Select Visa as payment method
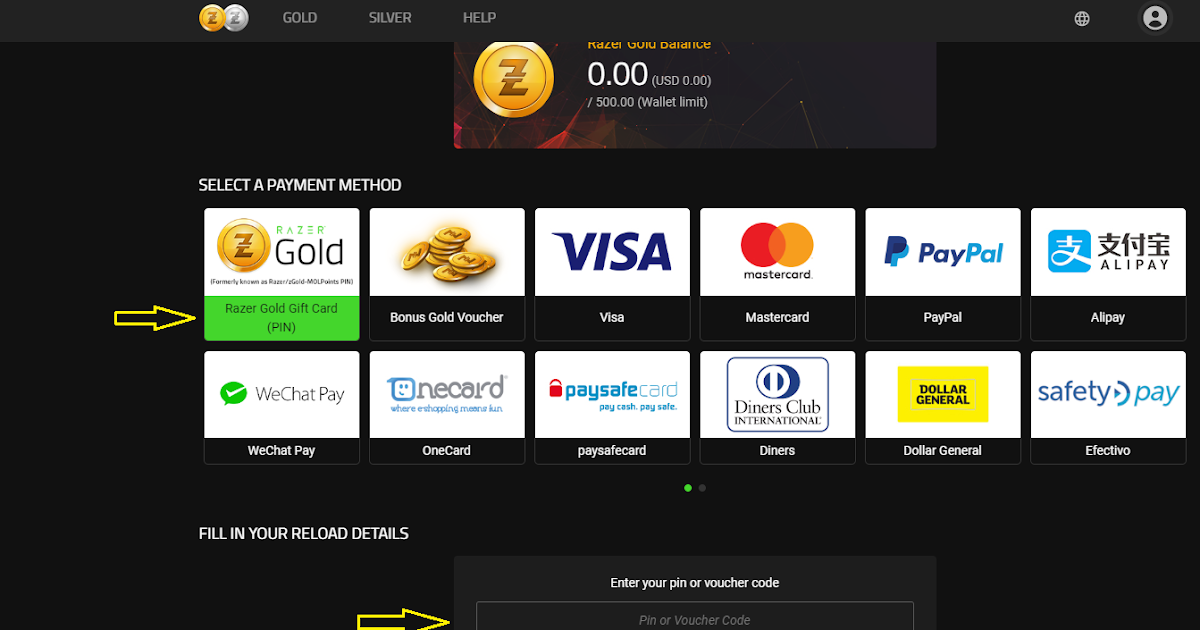 (612, 274)
